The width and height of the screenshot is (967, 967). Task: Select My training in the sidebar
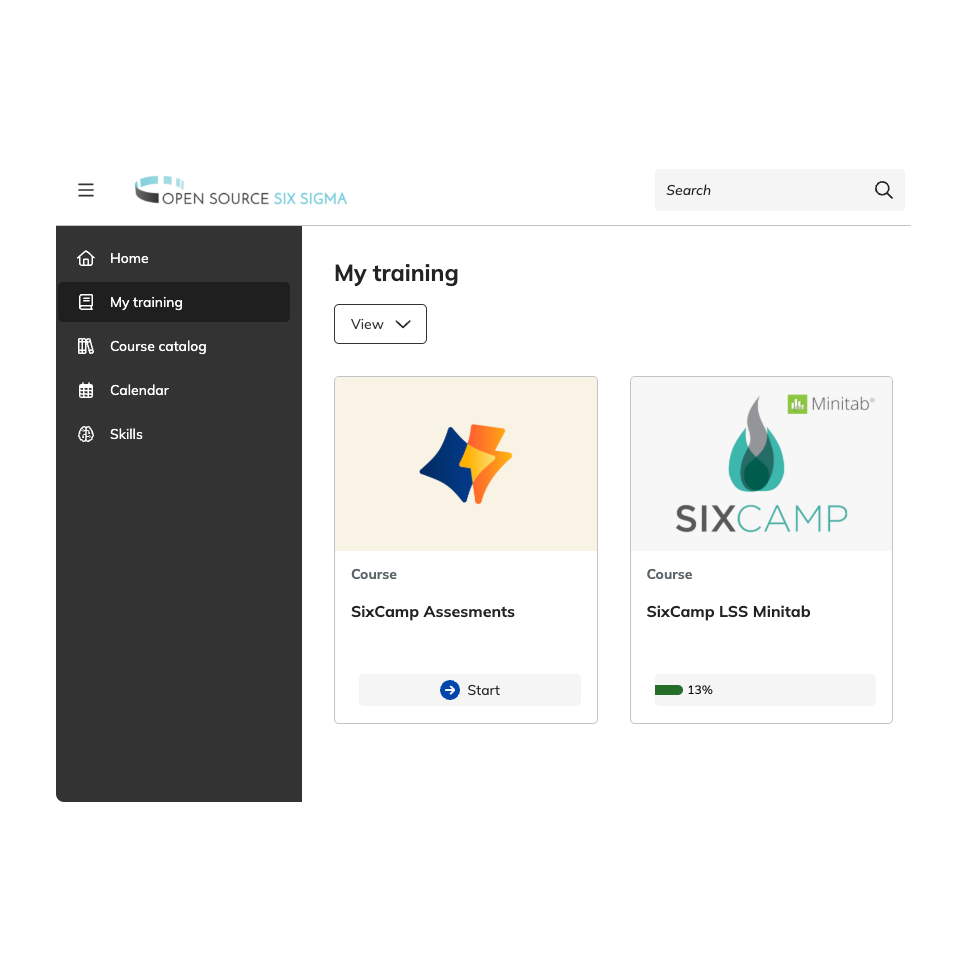point(146,302)
